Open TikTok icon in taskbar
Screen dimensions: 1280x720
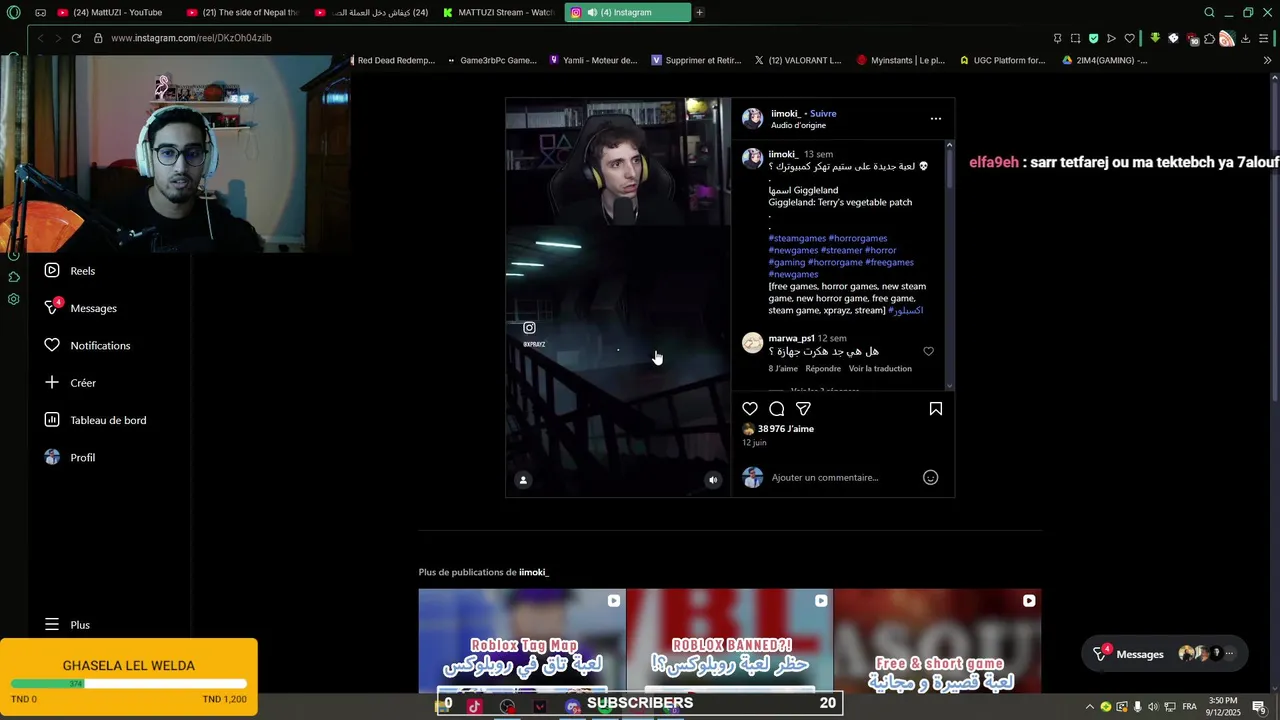click(474, 706)
